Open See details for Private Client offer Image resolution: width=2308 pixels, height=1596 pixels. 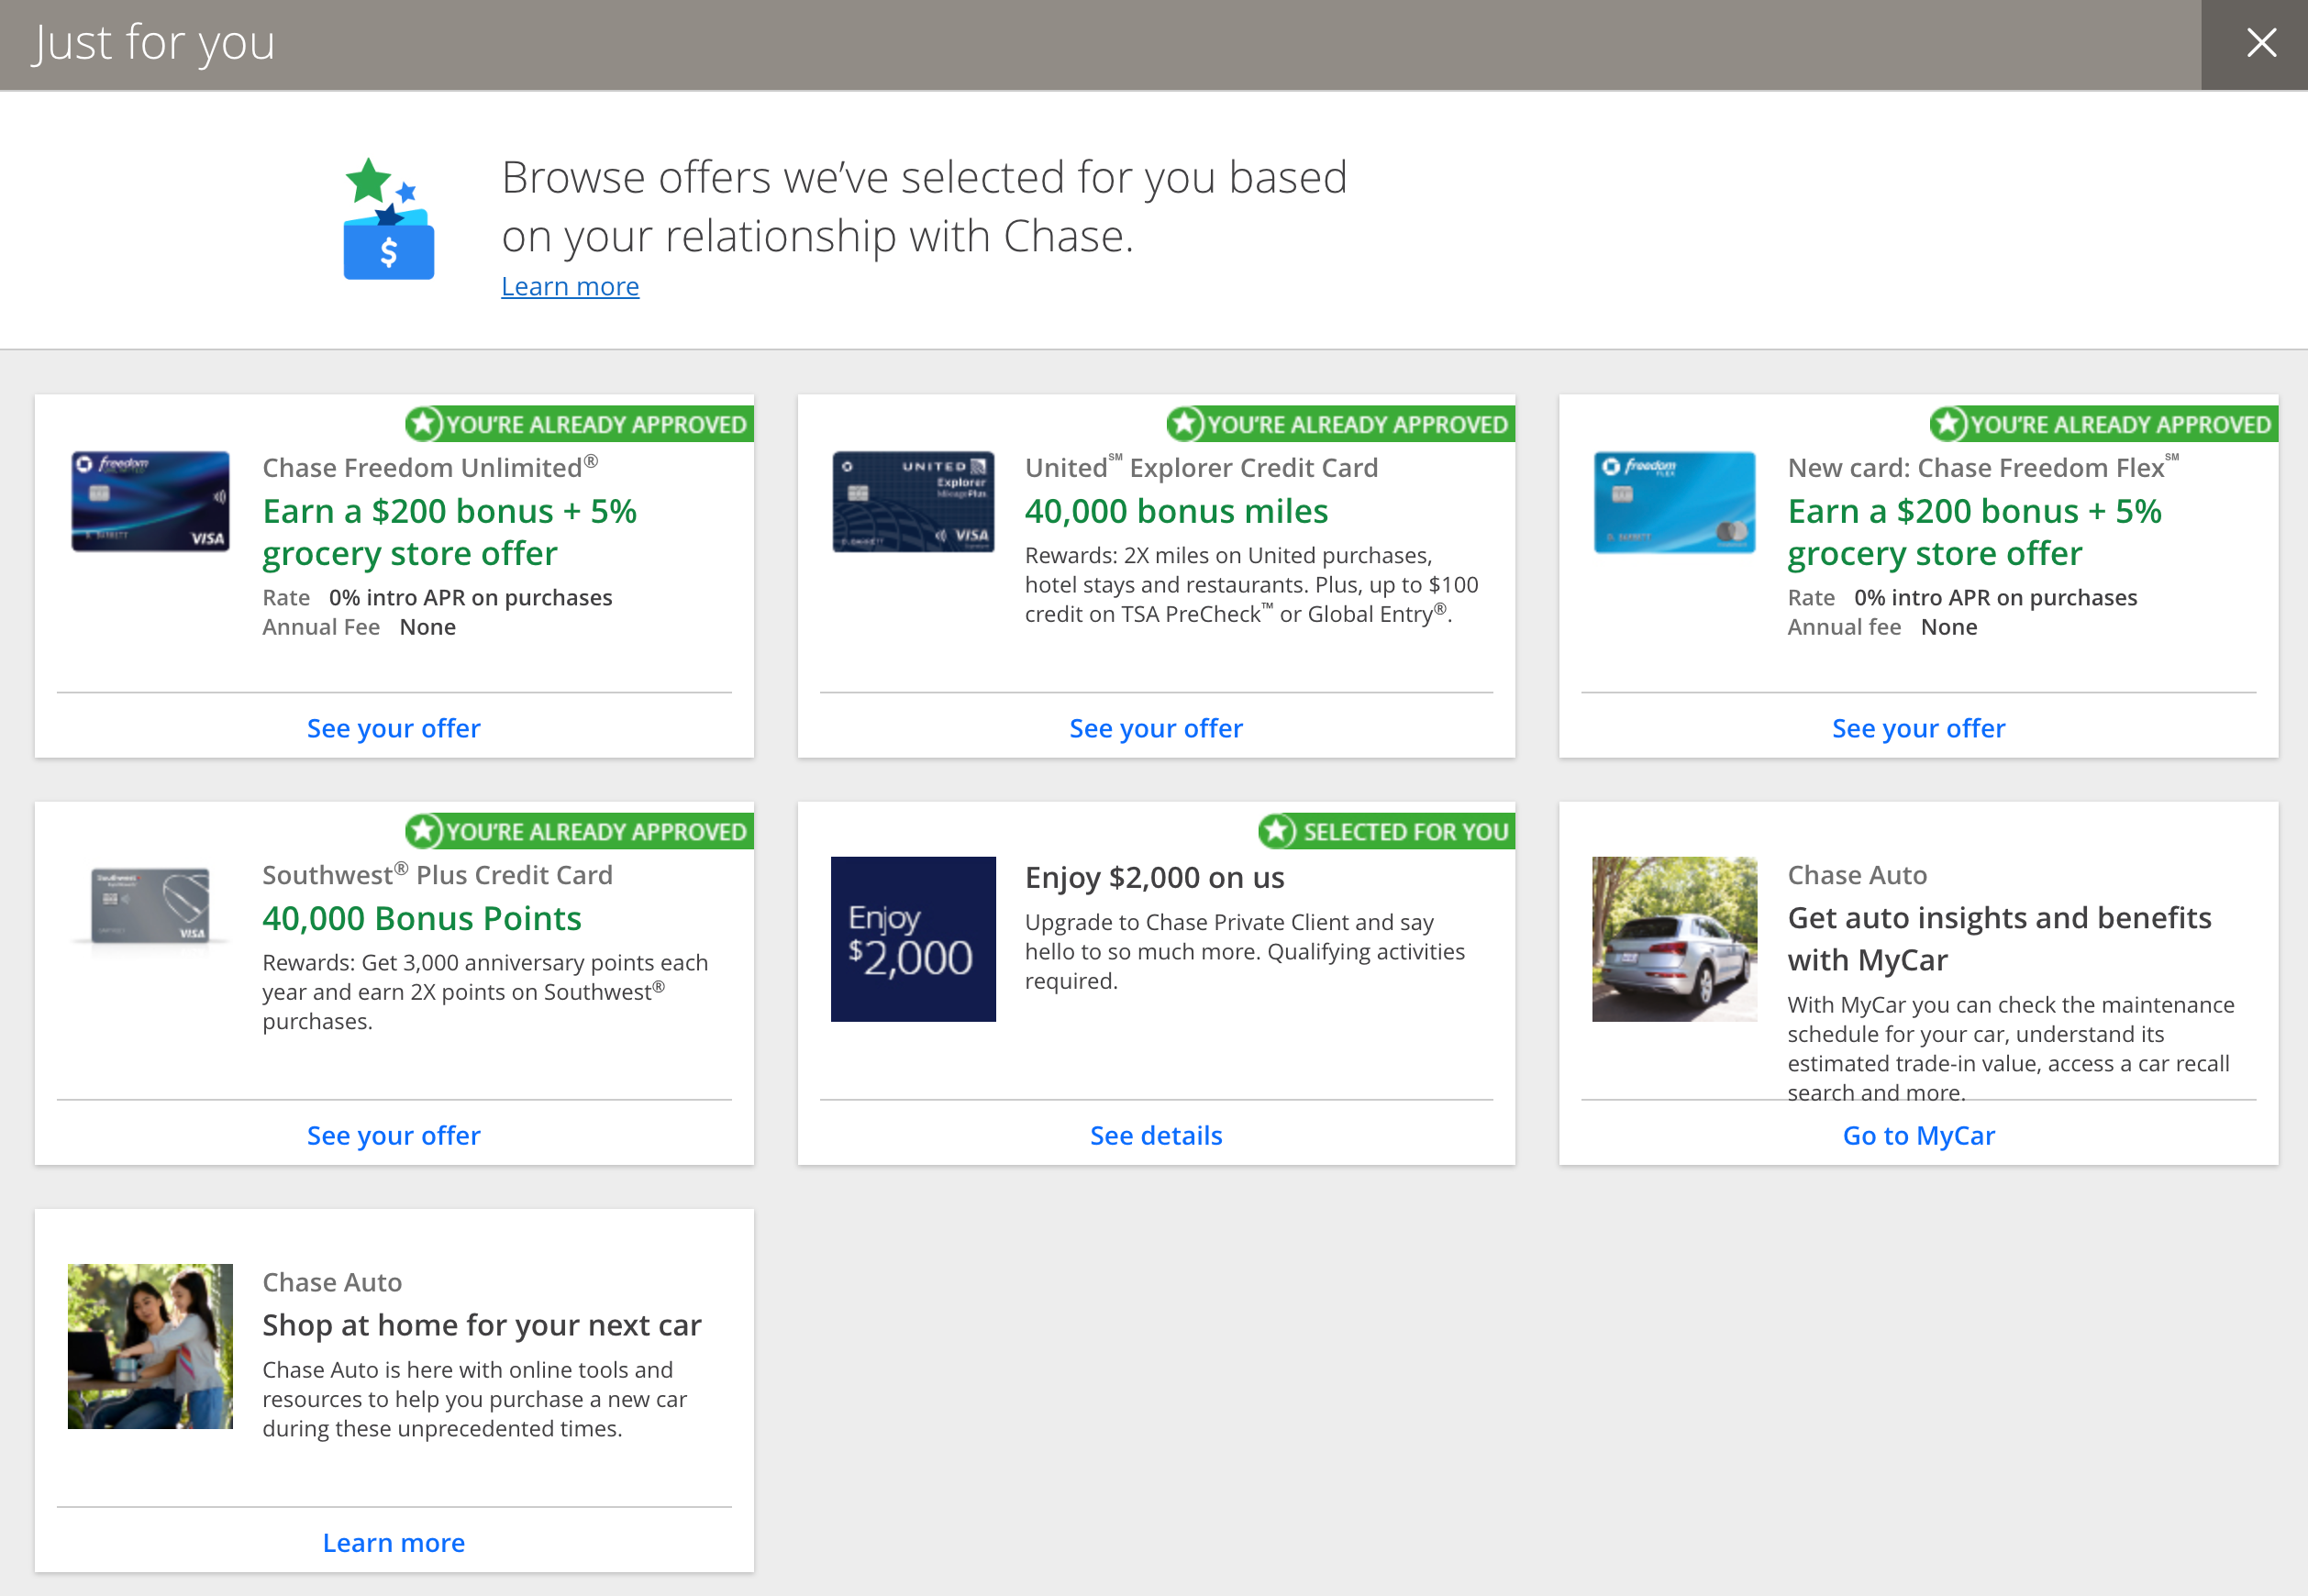[x=1156, y=1135]
